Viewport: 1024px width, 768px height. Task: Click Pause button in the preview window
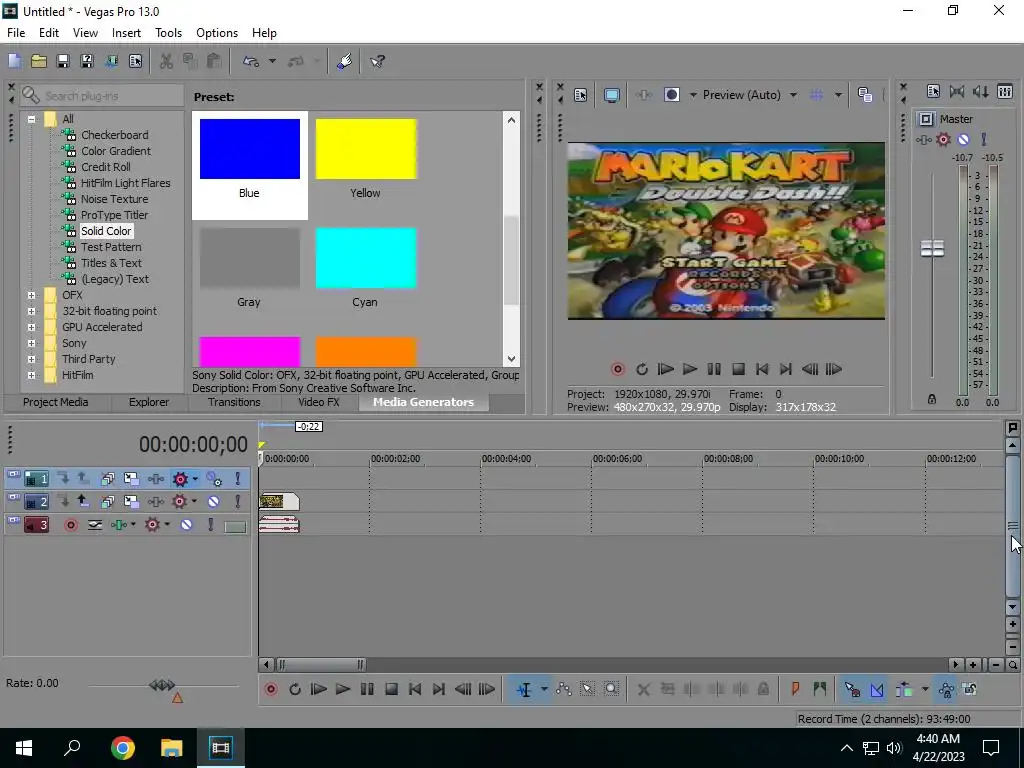[714, 370]
